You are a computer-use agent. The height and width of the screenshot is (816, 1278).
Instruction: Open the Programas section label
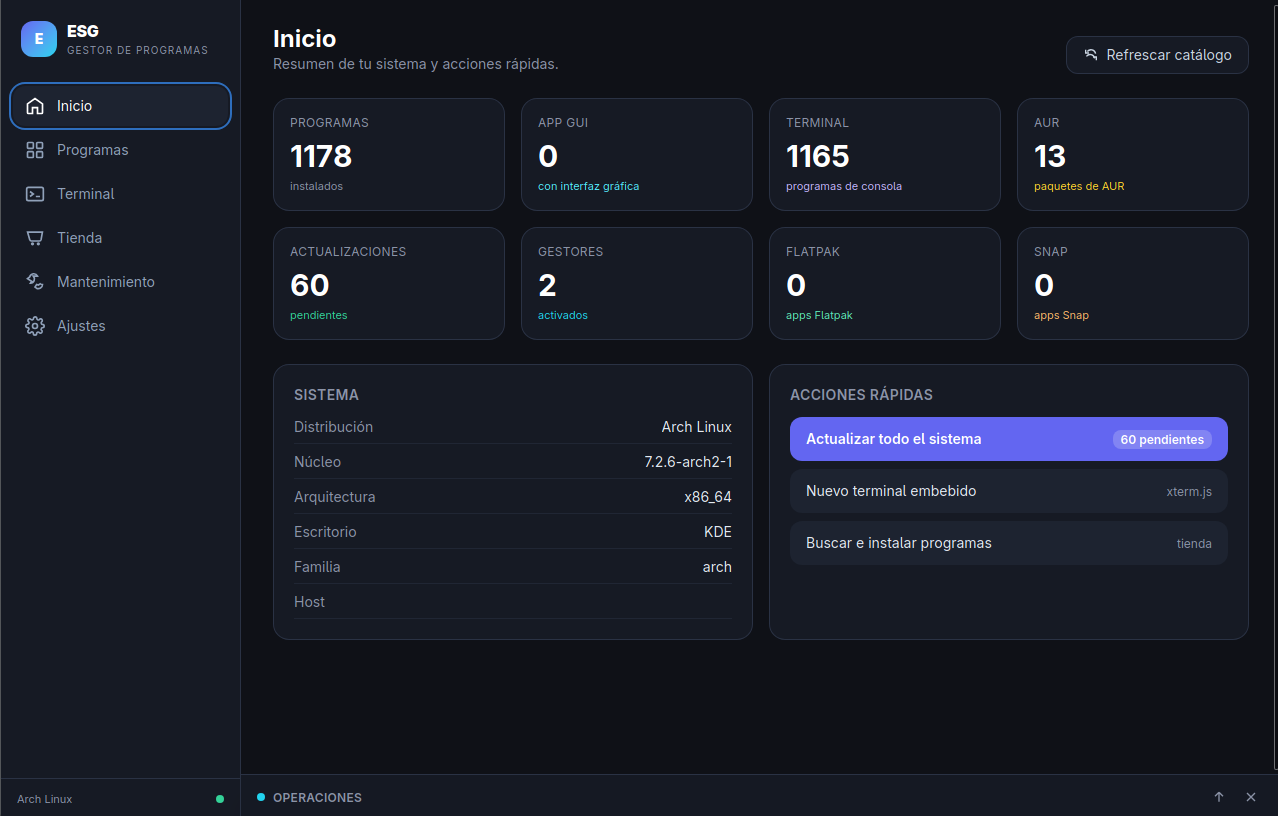[x=93, y=150]
